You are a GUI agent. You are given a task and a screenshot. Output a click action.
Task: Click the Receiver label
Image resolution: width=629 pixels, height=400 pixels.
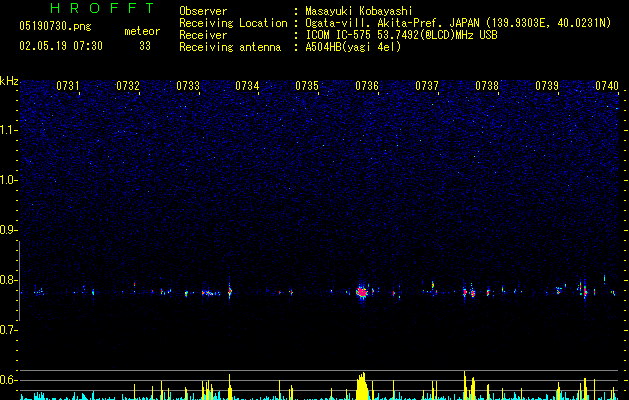pos(203,35)
